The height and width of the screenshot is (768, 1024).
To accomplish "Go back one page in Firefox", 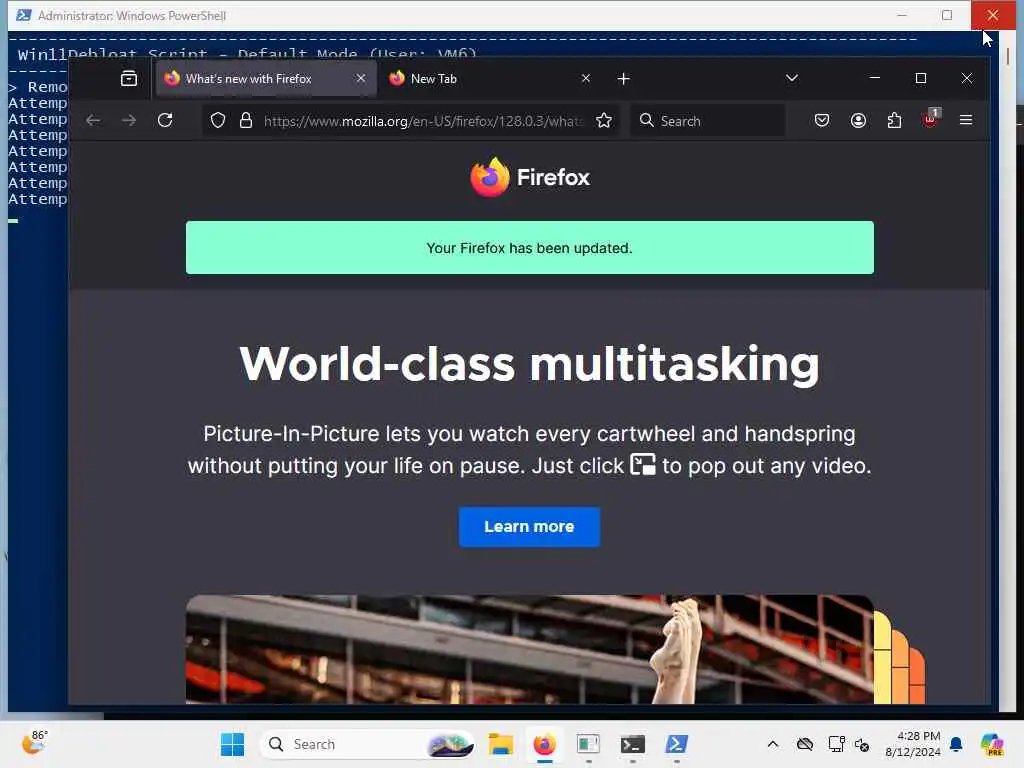I will click(93, 120).
